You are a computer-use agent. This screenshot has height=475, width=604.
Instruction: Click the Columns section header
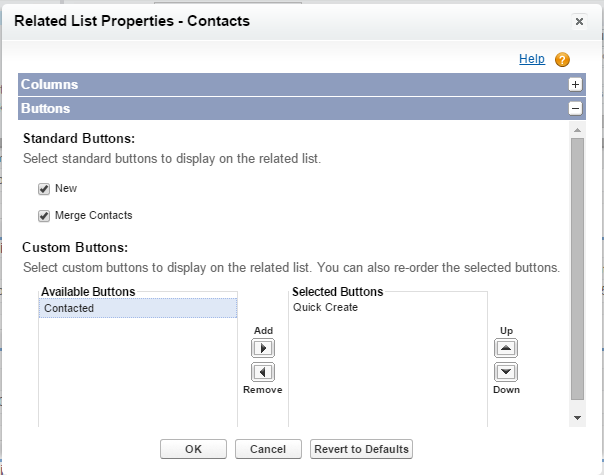pos(50,85)
